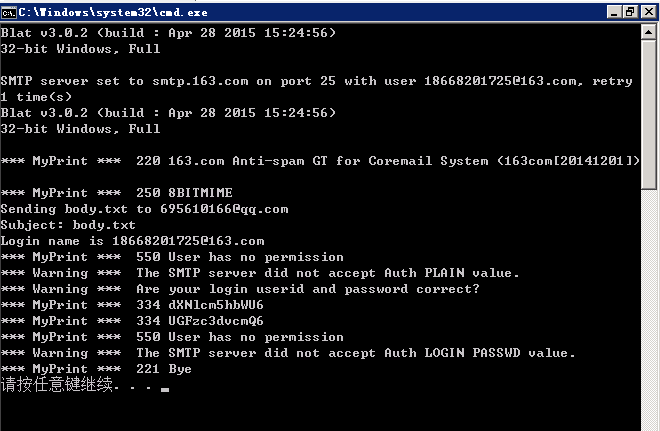The height and width of the screenshot is (431, 660).
Task: Click the 'Auth LOGIN PASSWD value' warning line
Action: 288,353
